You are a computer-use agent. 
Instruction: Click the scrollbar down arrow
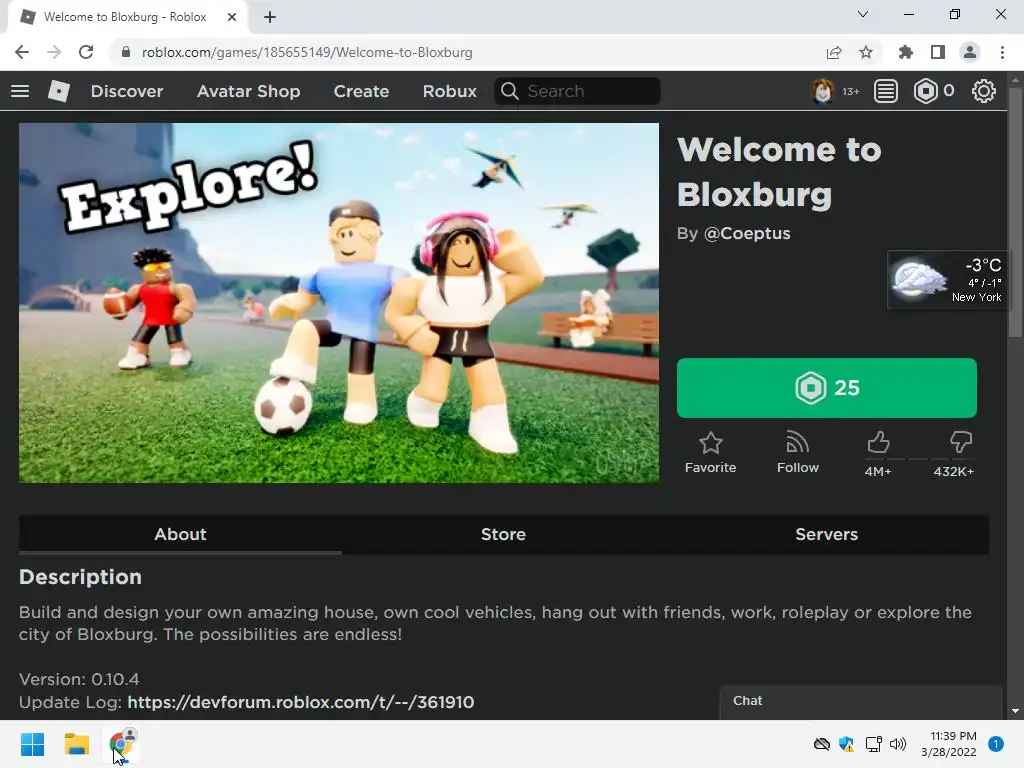tap(1015, 711)
